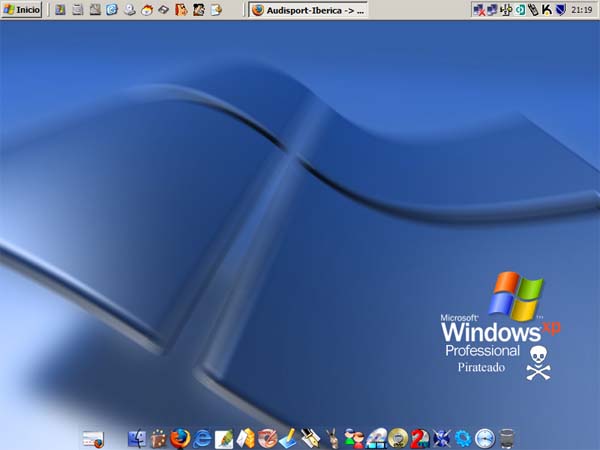This screenshot has width=600, height=450.
Task: Open the Inicio start menu
Action: coord(21,10)
